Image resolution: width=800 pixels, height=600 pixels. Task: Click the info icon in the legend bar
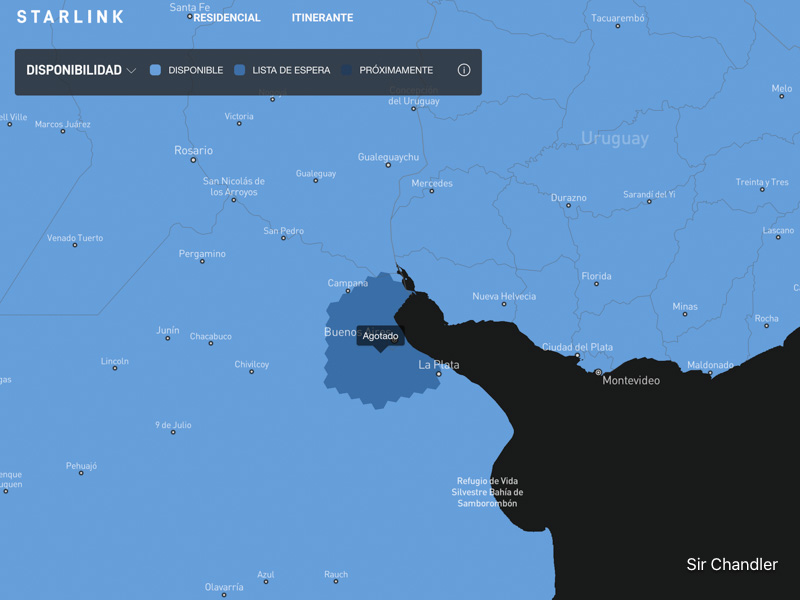pos(464,71)
